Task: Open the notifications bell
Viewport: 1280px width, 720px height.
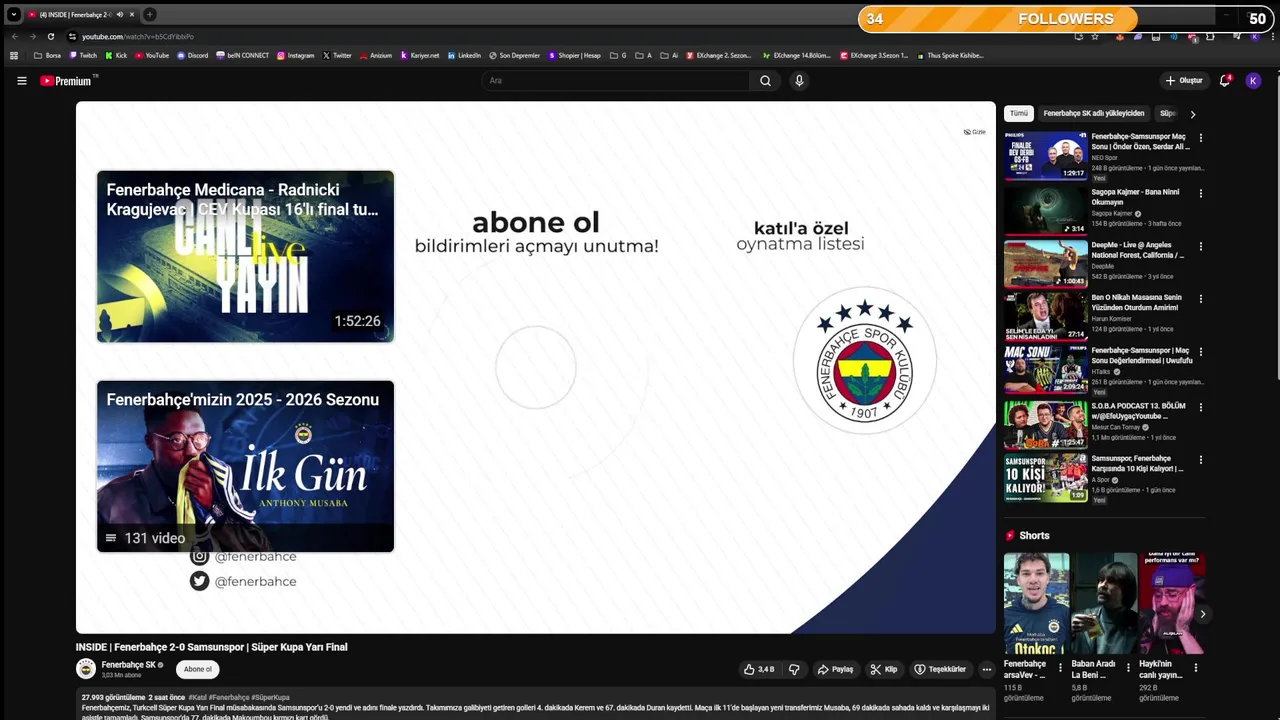Action: [x=1225, y=81]
